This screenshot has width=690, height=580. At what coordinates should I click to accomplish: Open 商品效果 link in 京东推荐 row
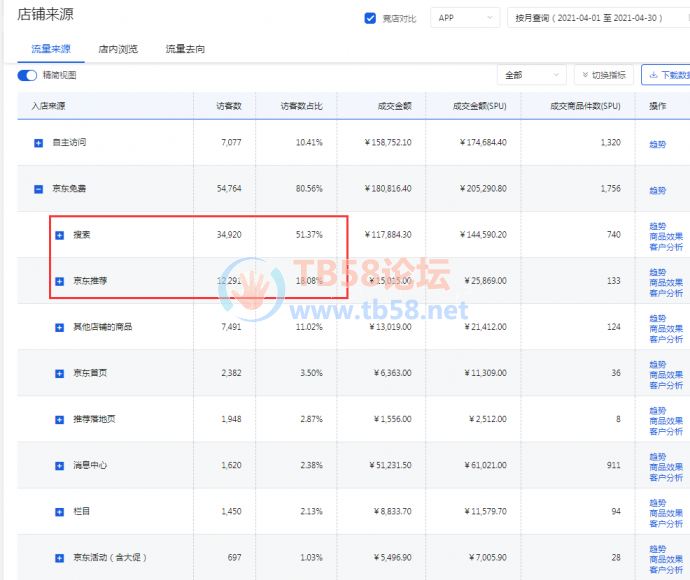(x=666, y=283)
